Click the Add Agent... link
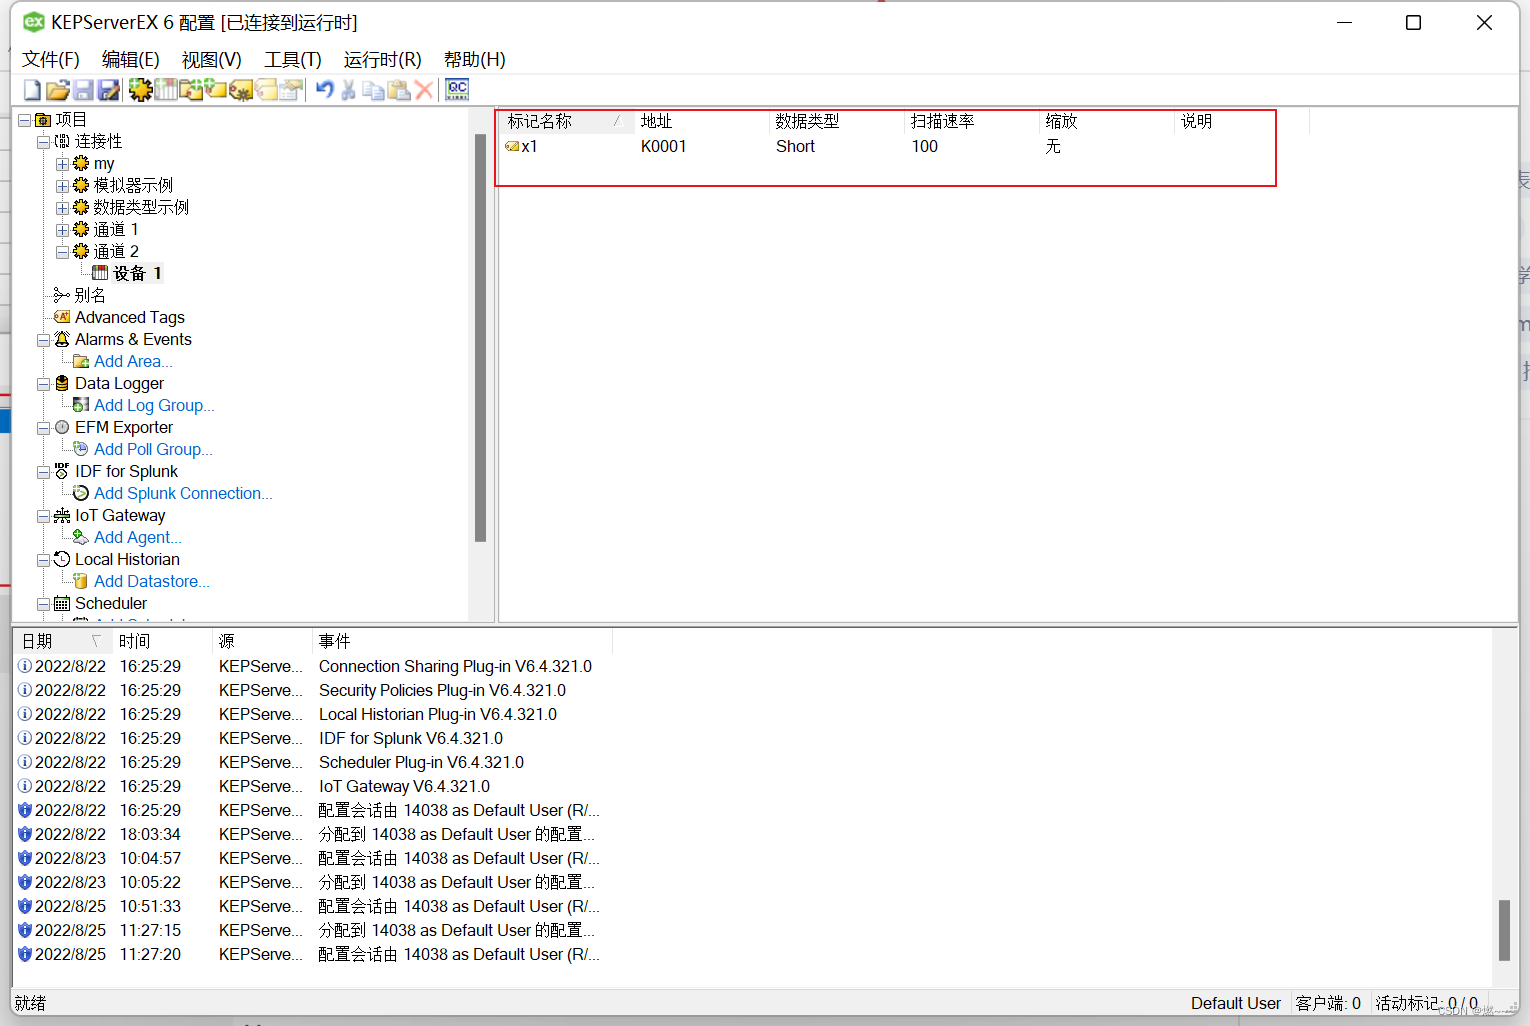Screen dimensions: 1530x1026 (x=138, y=537)
